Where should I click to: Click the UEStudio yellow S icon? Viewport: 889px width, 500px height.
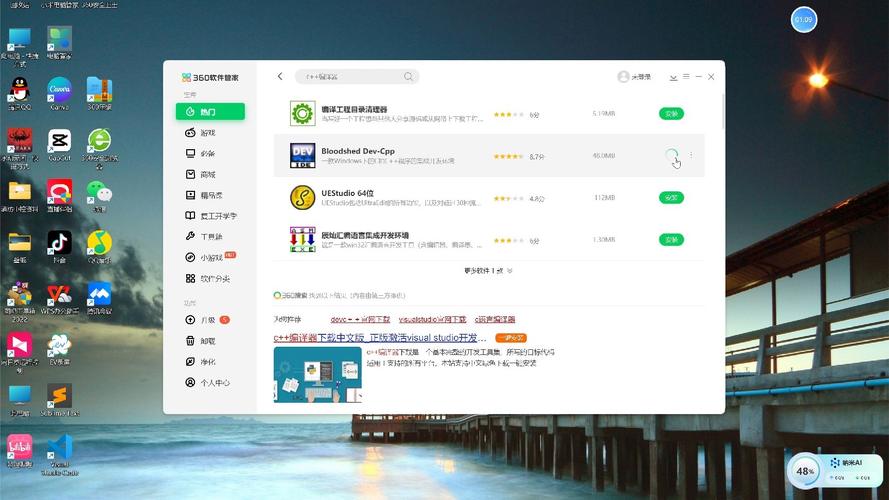click(x=302, y=198)
